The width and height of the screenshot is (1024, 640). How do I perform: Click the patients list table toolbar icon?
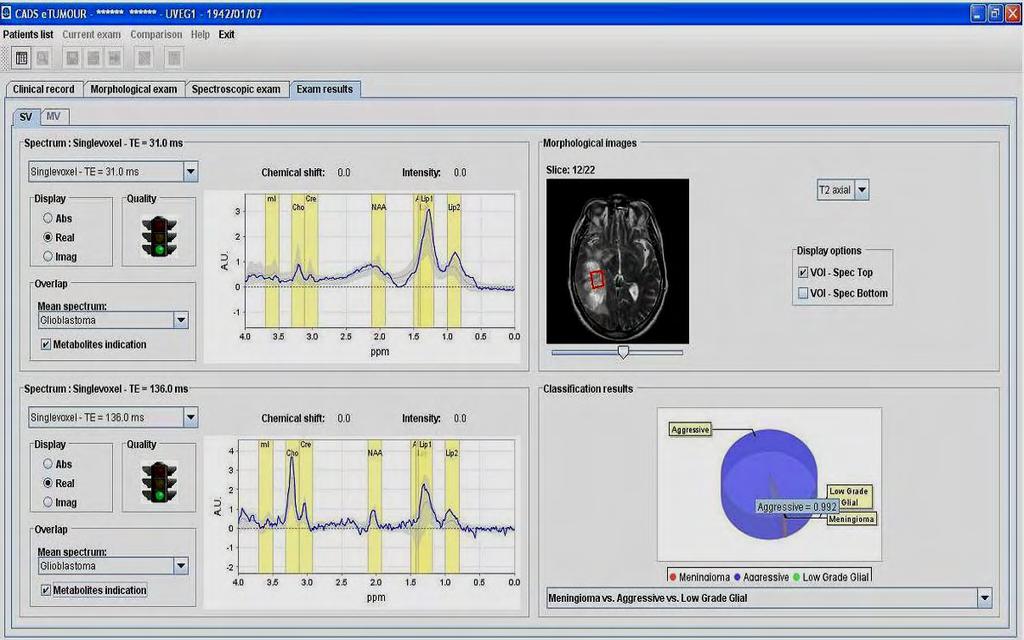(x=22, y=59)
